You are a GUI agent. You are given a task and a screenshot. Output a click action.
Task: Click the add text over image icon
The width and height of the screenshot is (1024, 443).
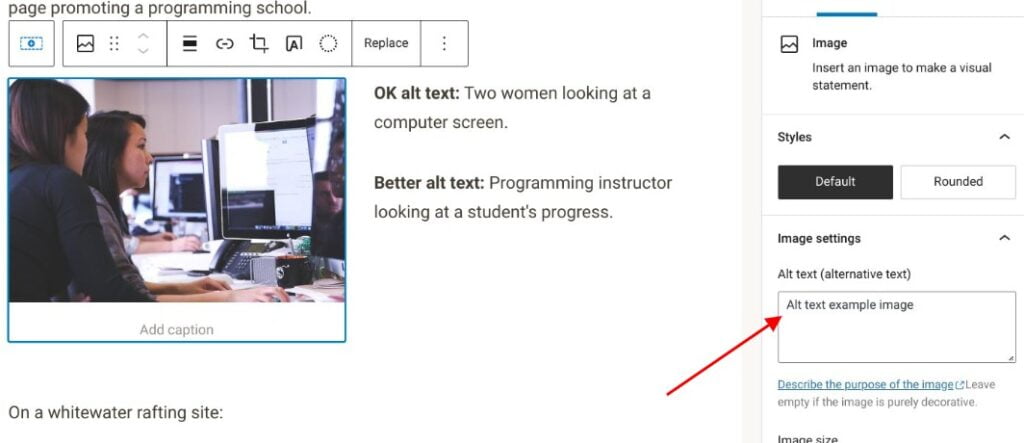294,44
